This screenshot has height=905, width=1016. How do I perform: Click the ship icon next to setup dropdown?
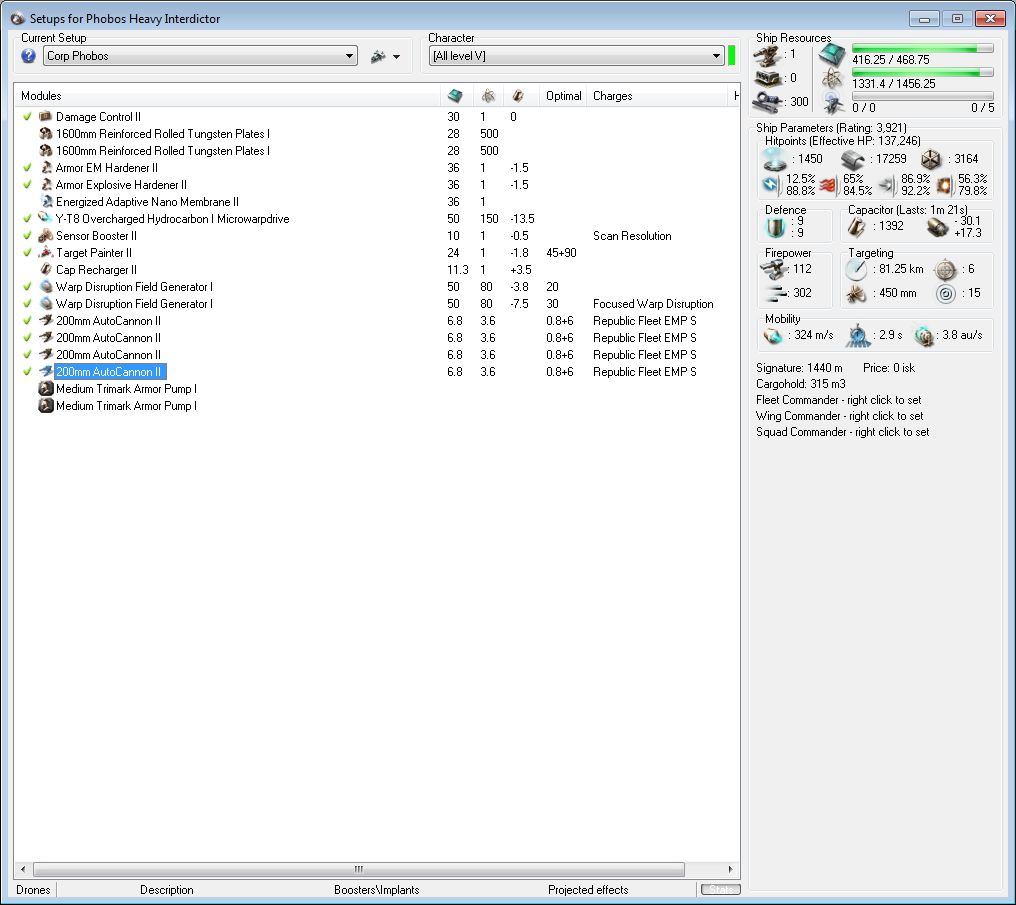pyautogui.click(x=378, y=57)
